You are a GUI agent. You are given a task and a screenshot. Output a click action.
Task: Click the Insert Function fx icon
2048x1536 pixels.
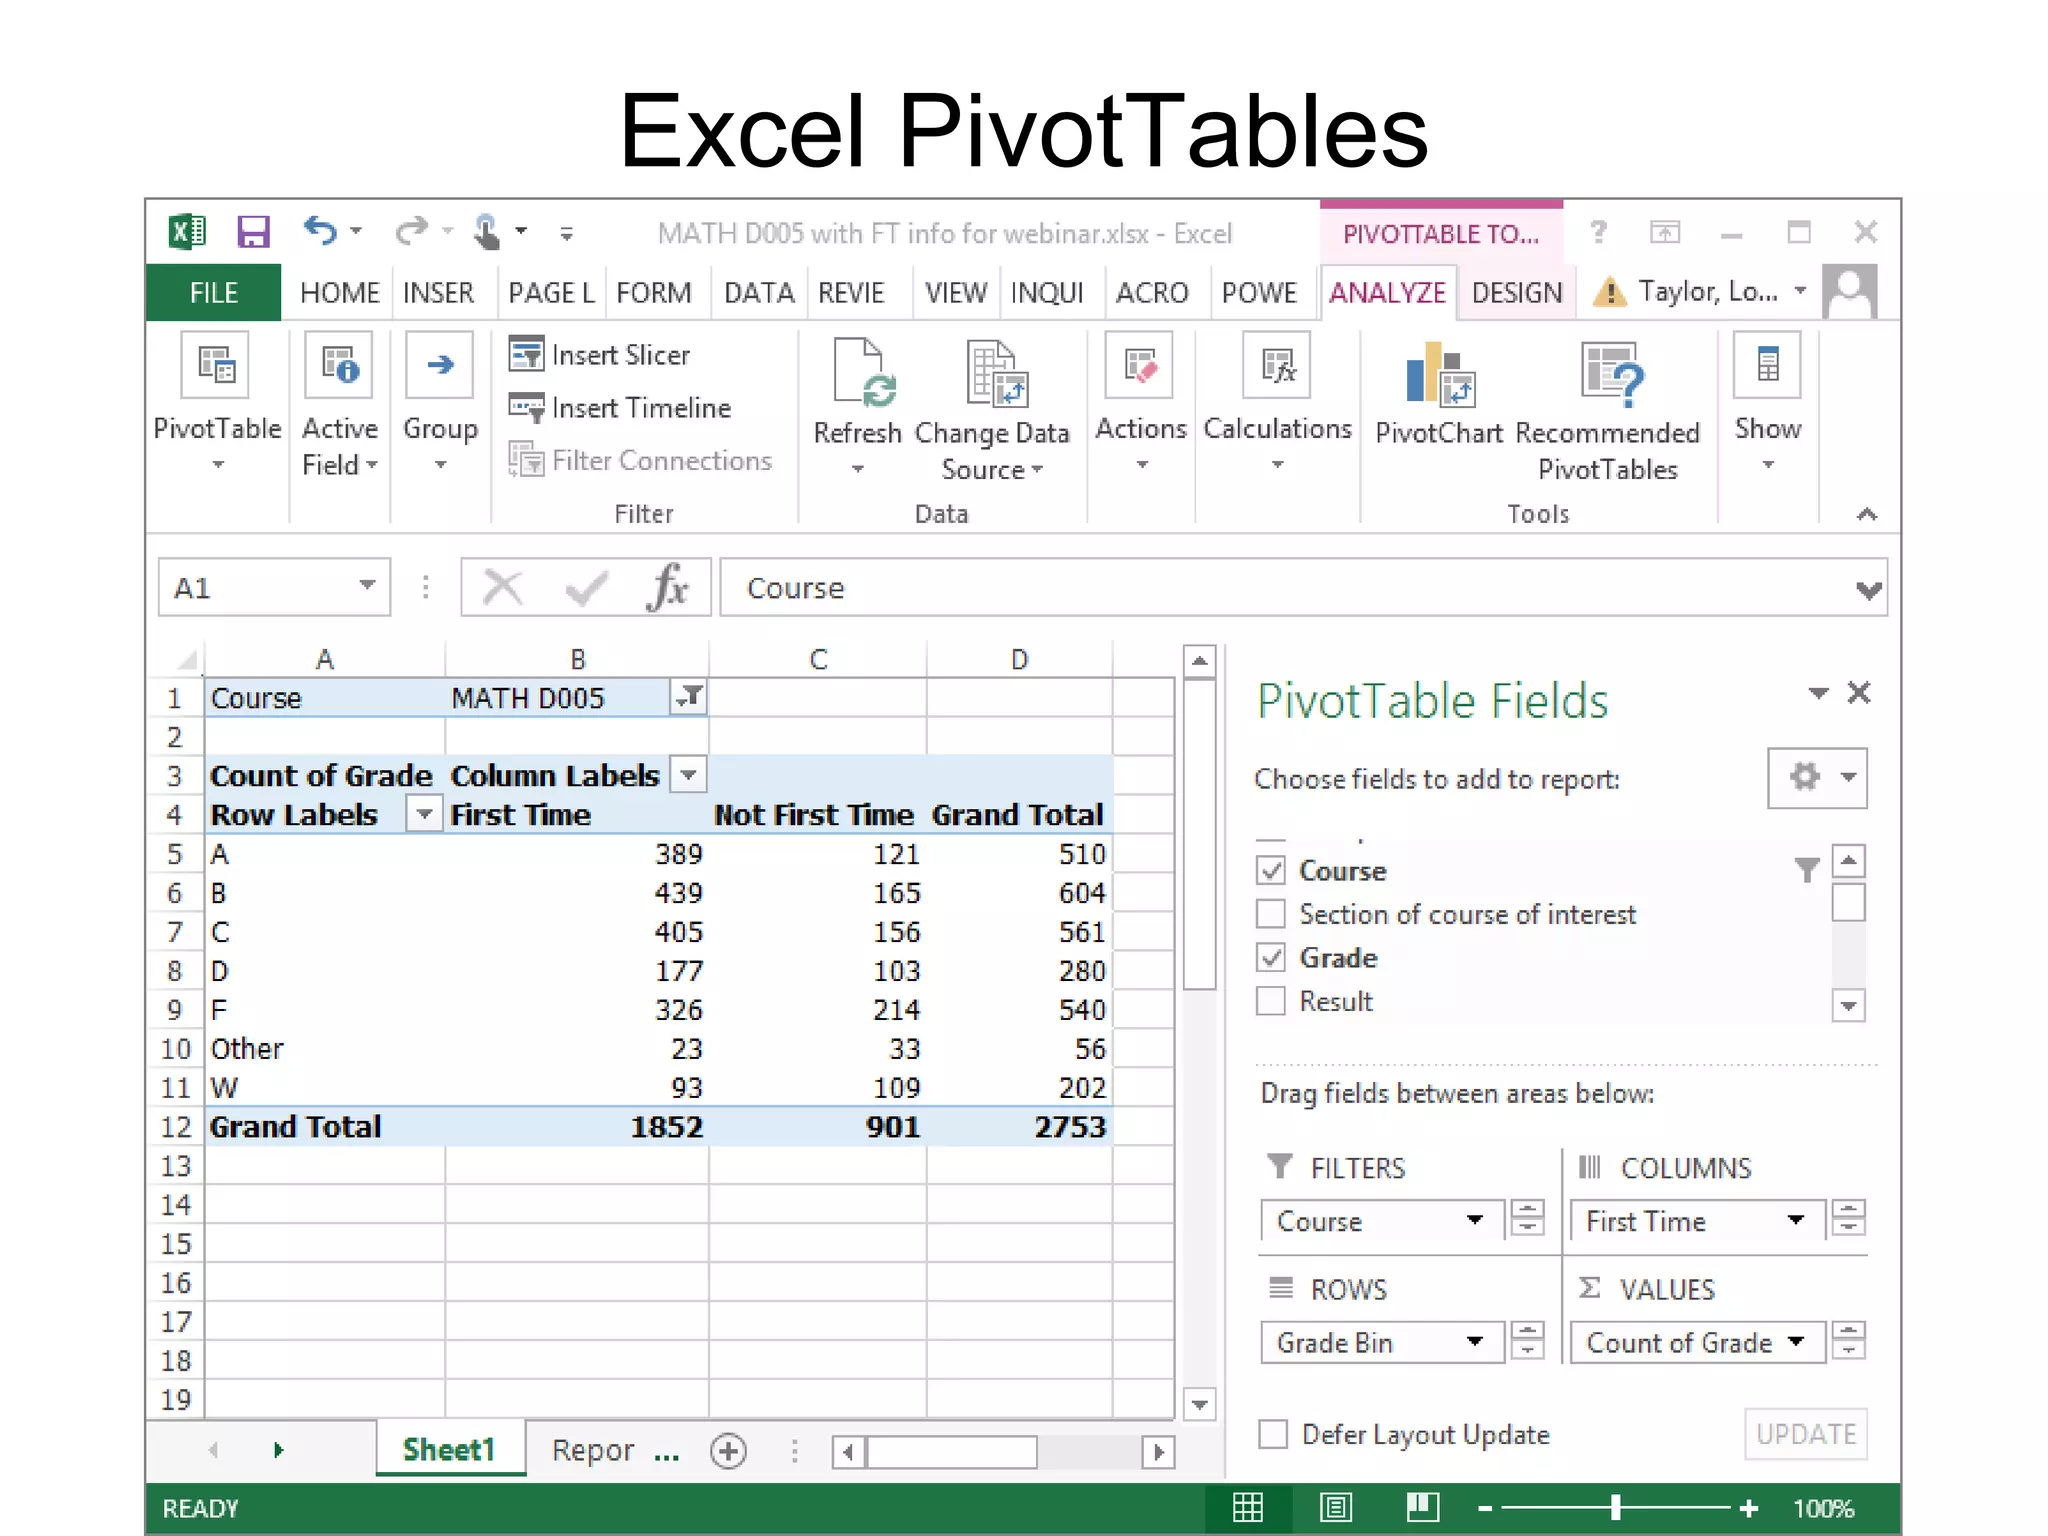coord(669,587)
